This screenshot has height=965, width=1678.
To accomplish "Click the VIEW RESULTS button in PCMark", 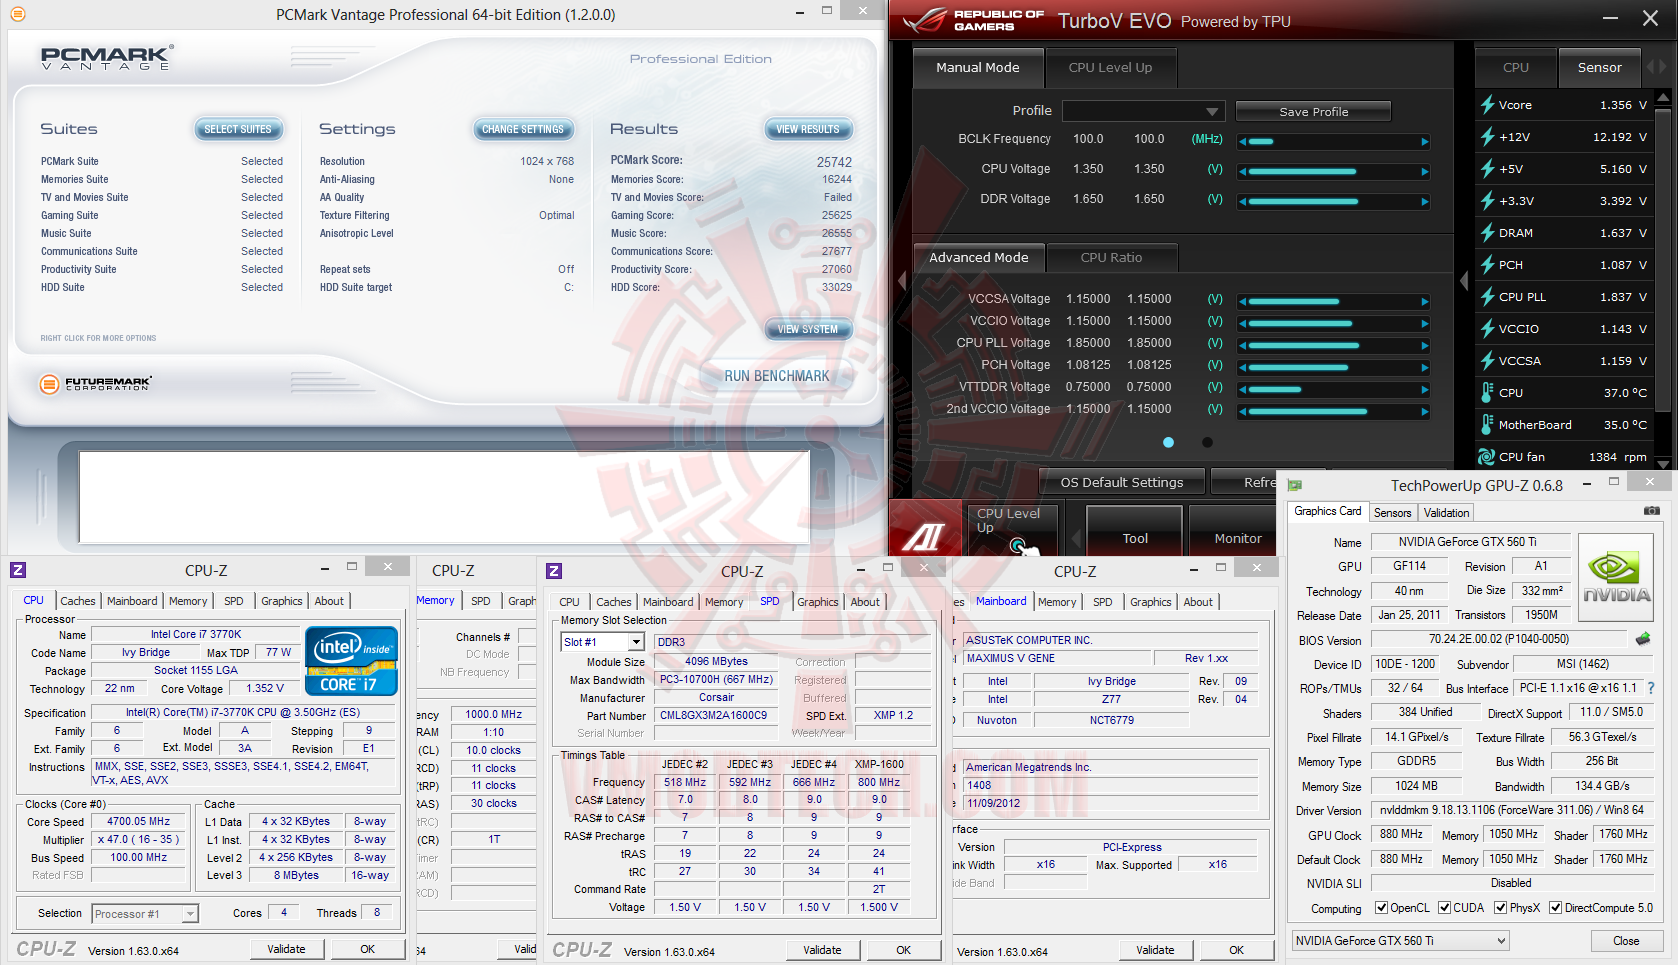I will click(x=808, y=129).
